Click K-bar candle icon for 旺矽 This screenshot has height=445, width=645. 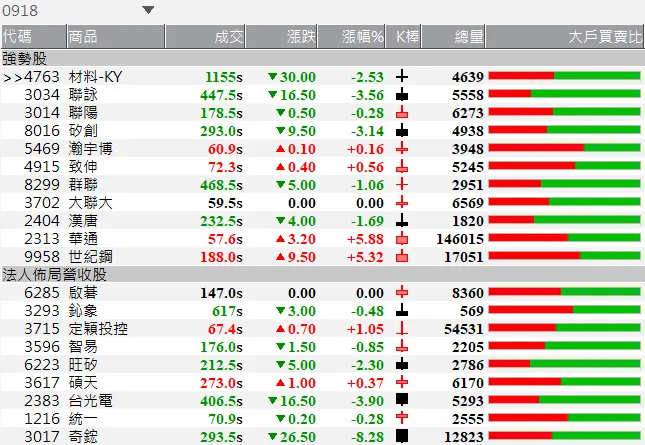402,365
